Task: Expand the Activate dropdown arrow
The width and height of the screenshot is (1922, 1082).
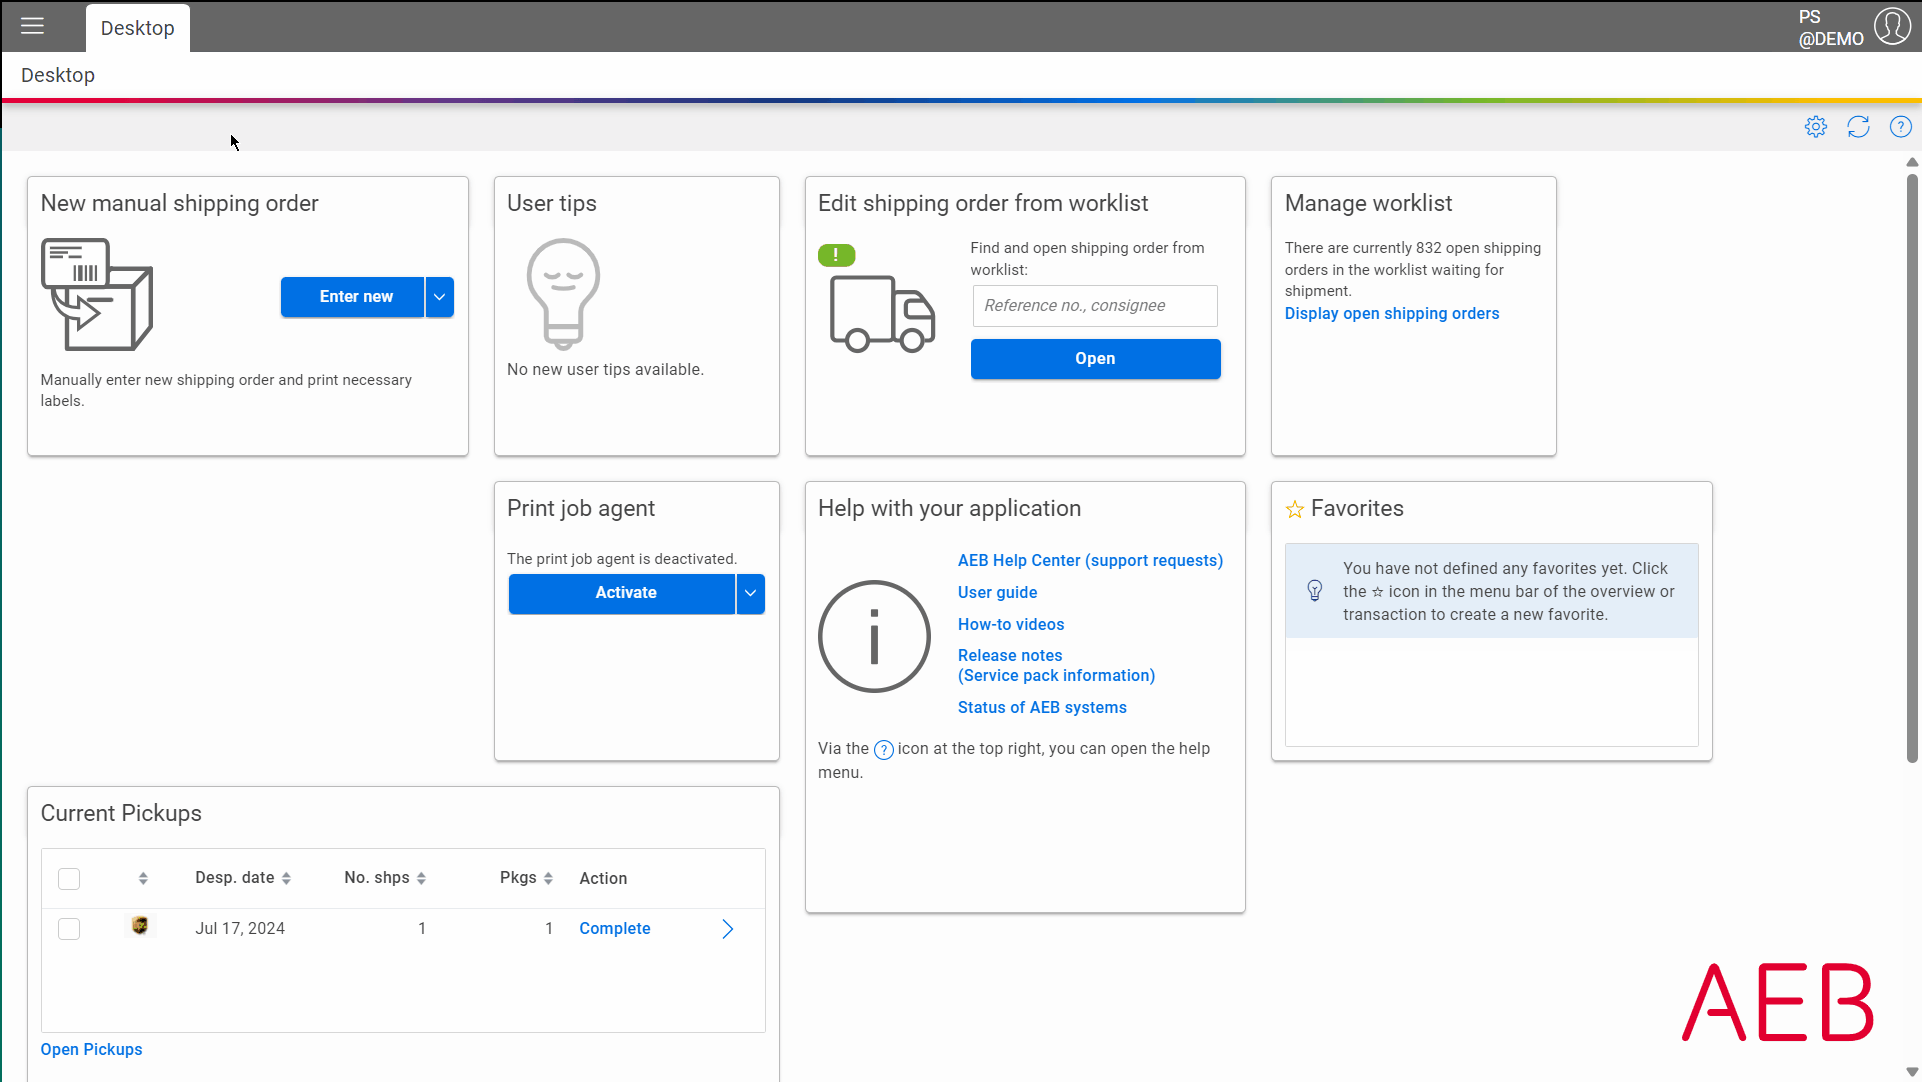Action: (751, 594)
